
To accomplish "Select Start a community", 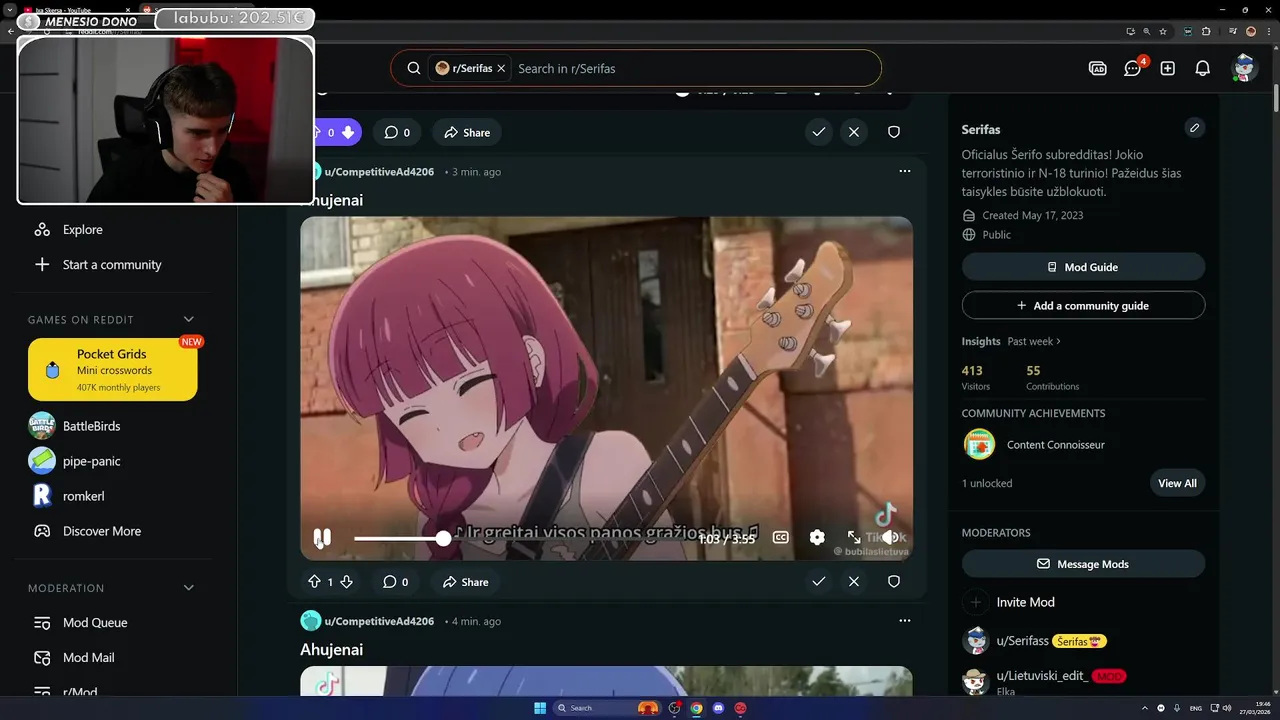I will click(x=113, y=265).
